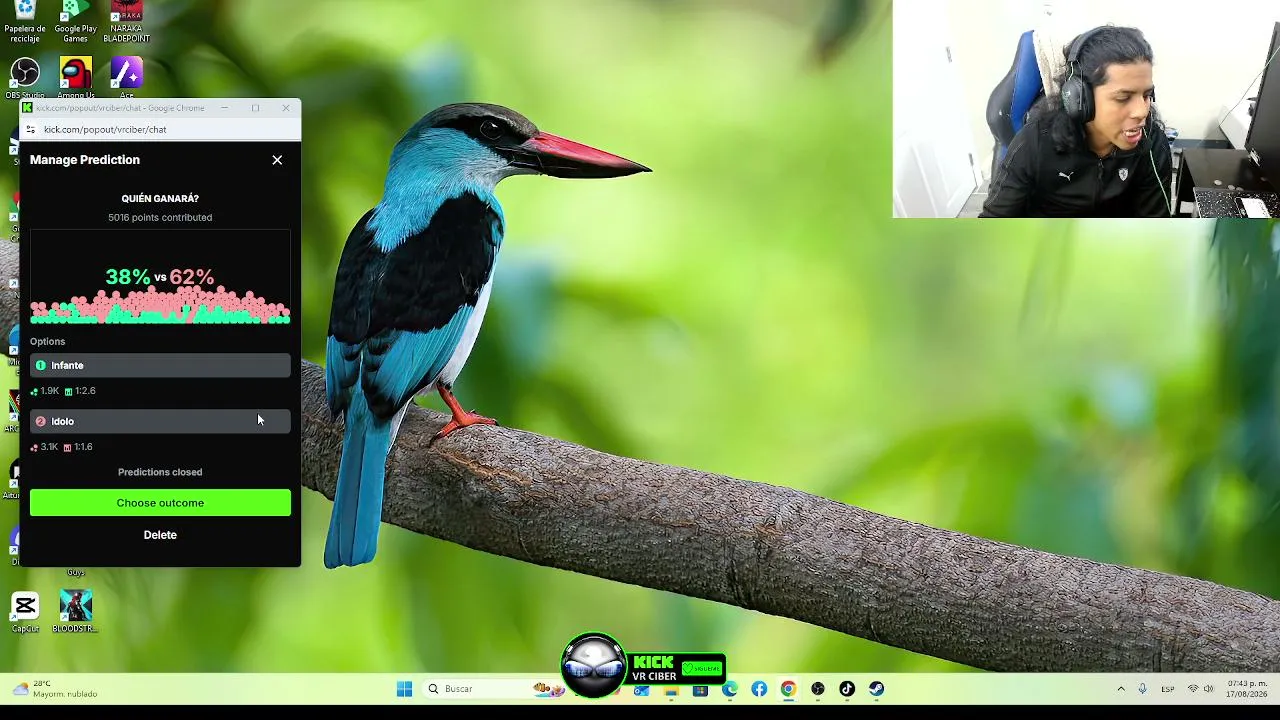Open OBS Studio from the taskbar

click(x=818, y=689)
